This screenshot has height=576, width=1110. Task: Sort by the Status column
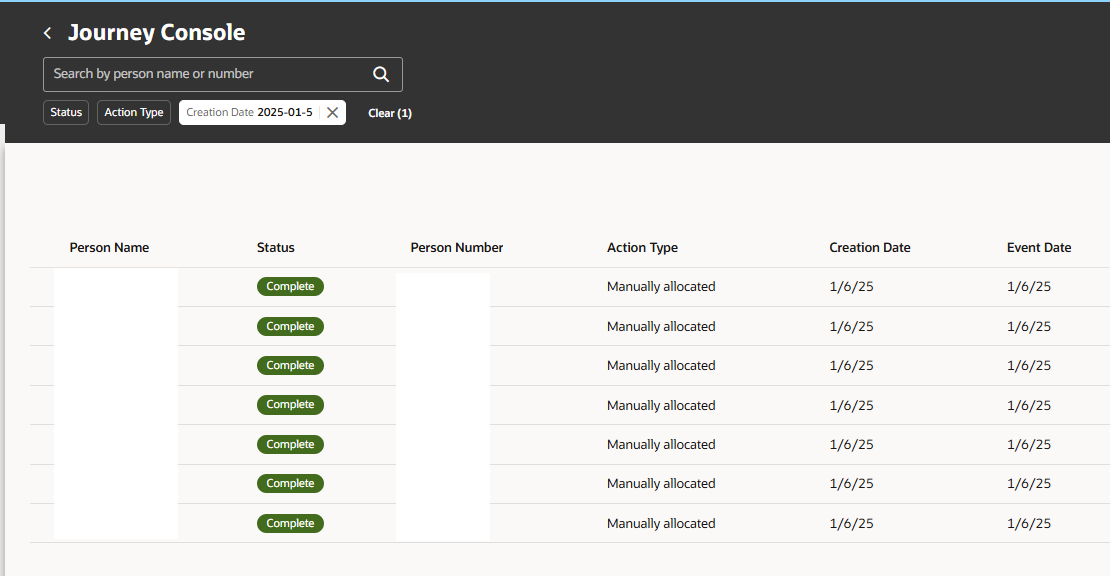(275, 247)
